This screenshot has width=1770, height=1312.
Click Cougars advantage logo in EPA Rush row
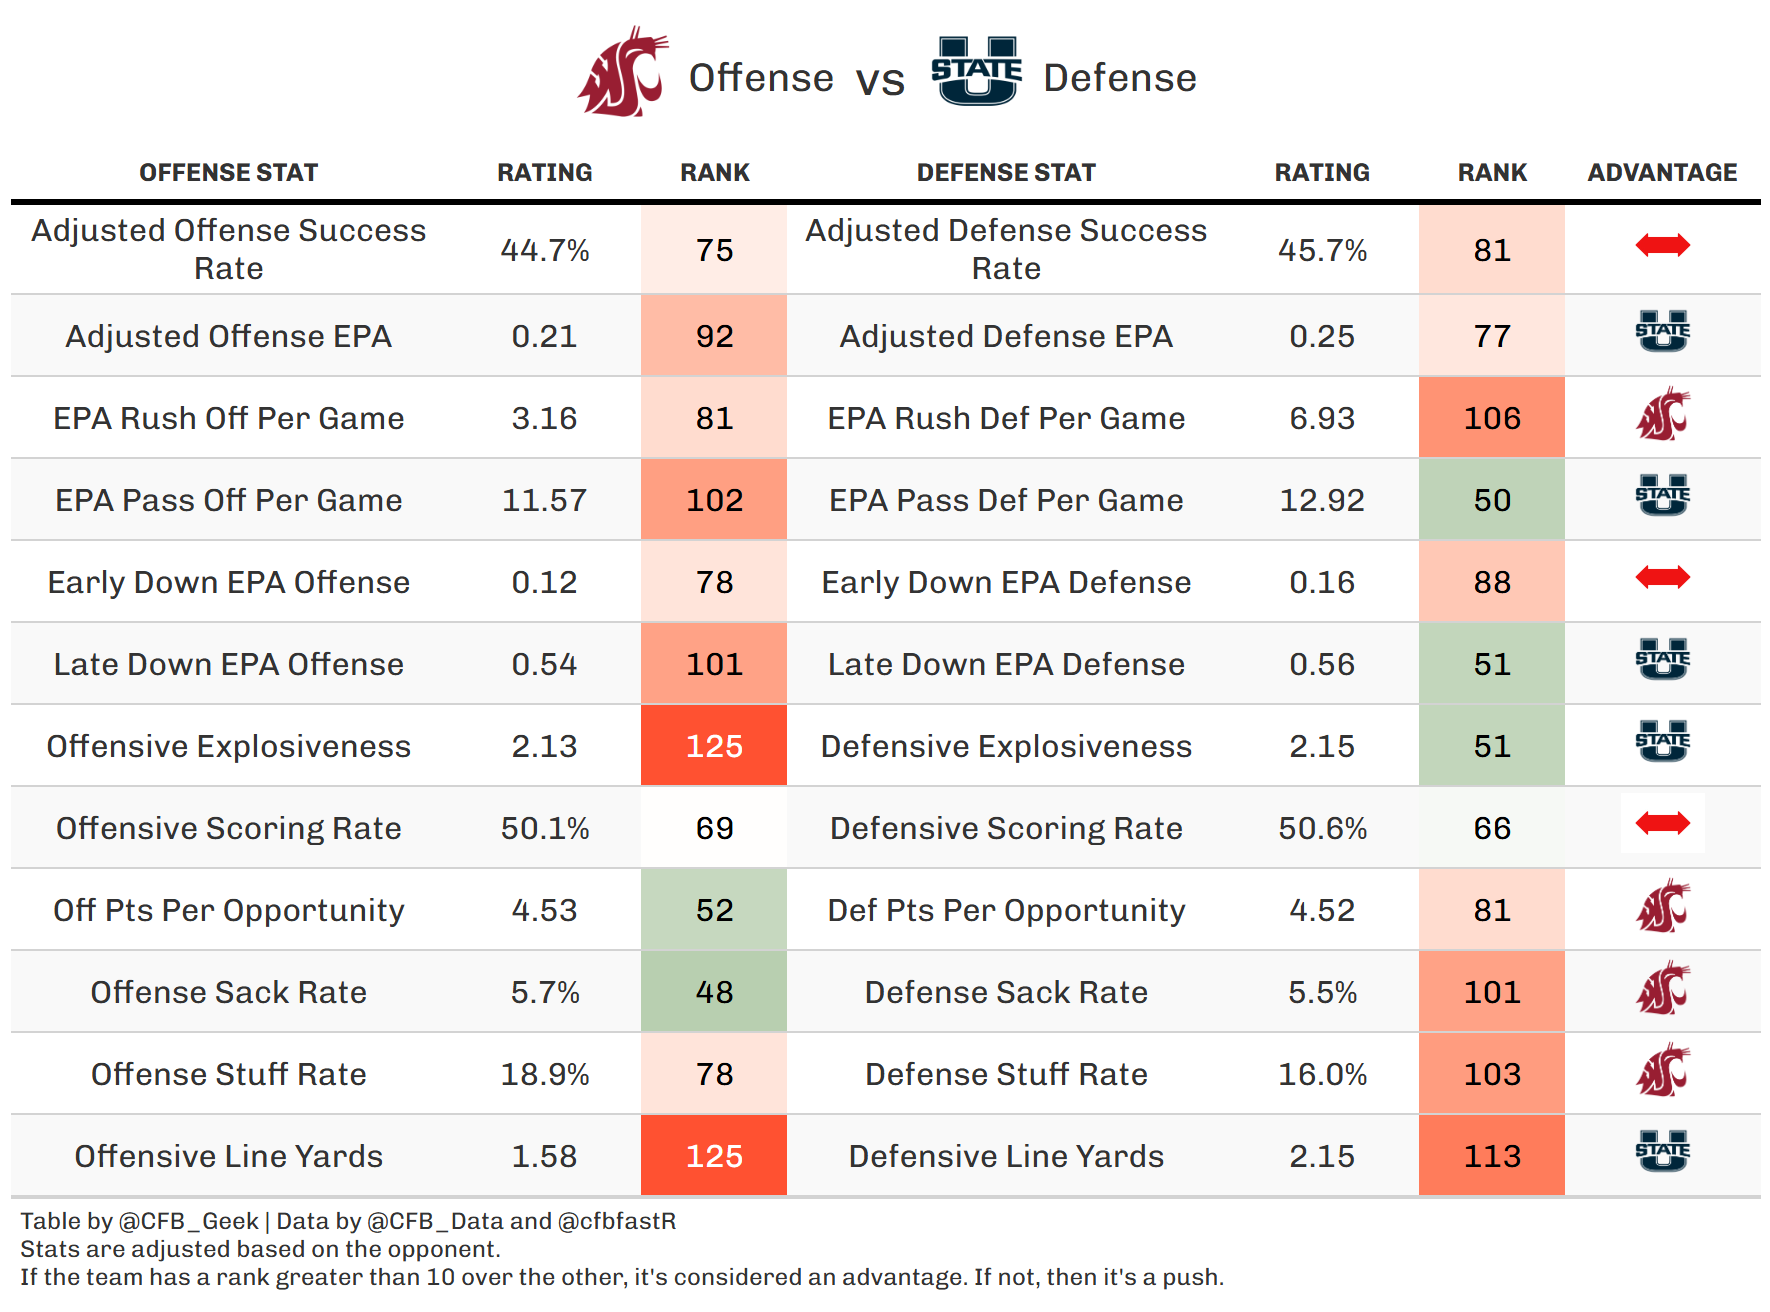click(x=1662, y=415)
